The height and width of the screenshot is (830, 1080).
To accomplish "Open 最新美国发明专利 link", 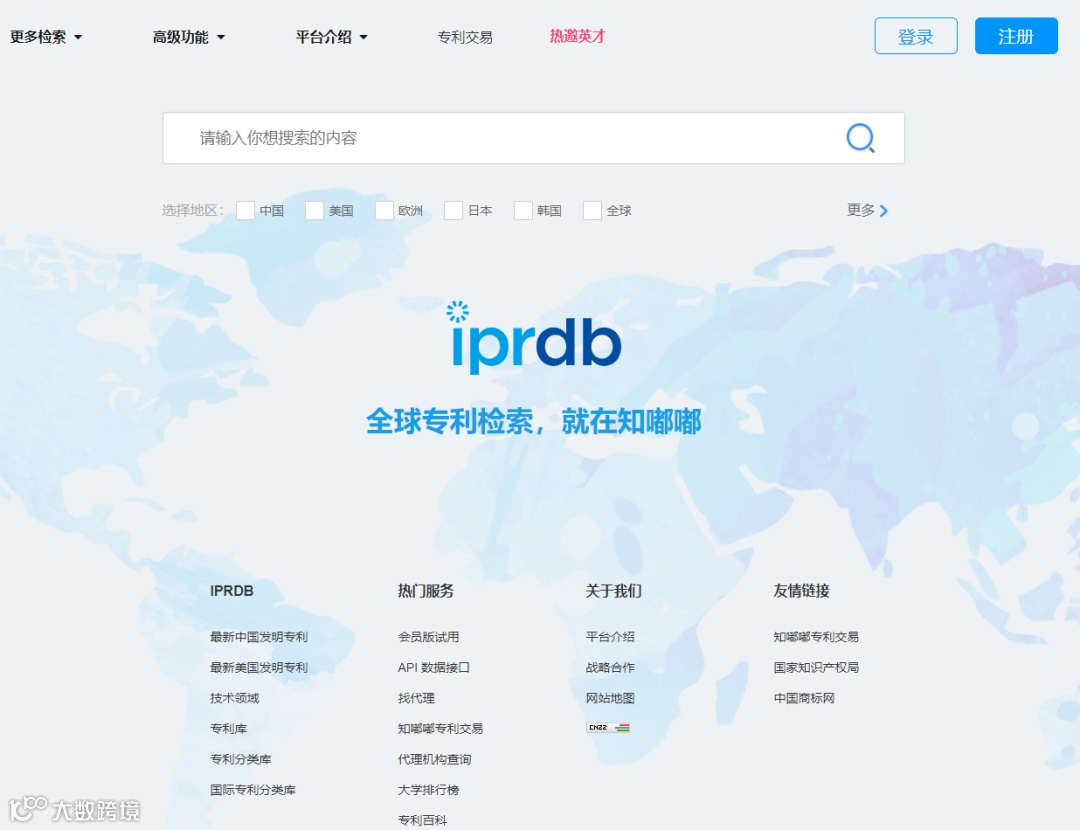I will point(258,667).
